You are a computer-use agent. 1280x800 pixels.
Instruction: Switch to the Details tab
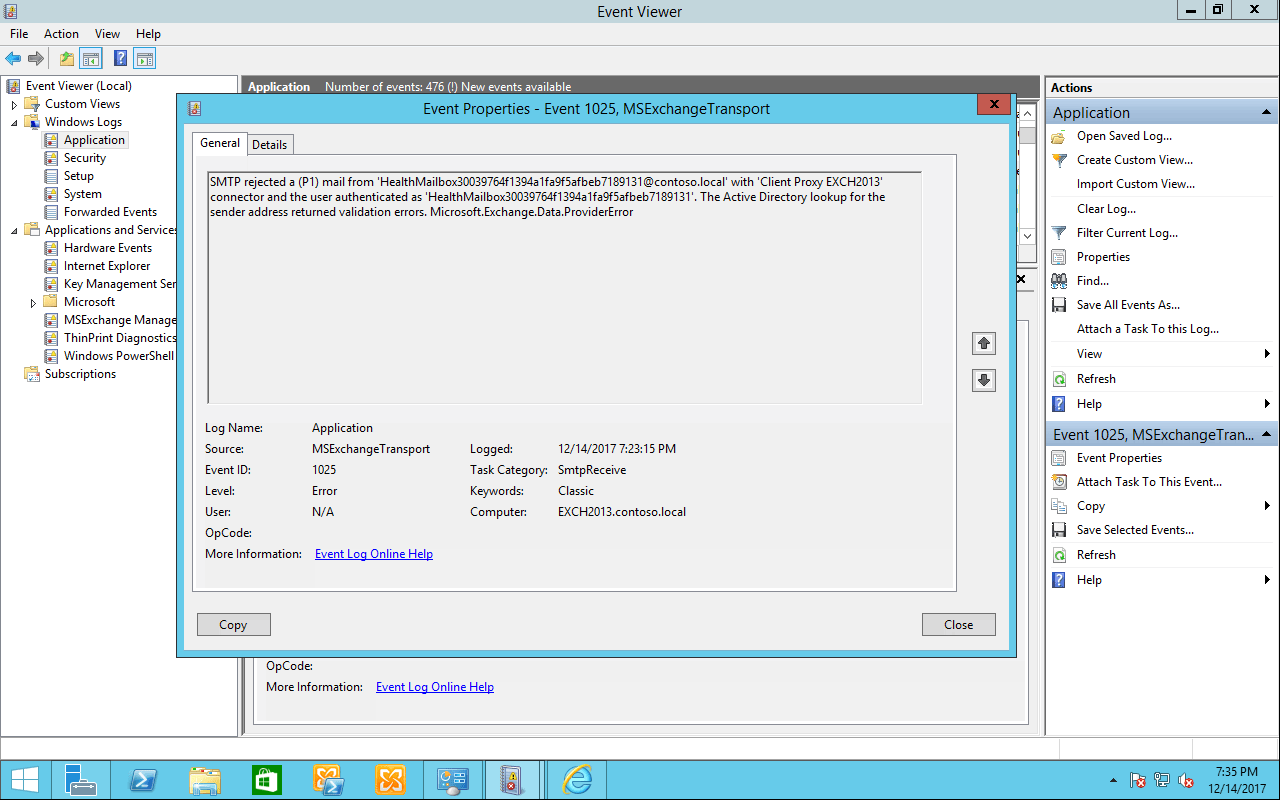(x=269, y=145)
